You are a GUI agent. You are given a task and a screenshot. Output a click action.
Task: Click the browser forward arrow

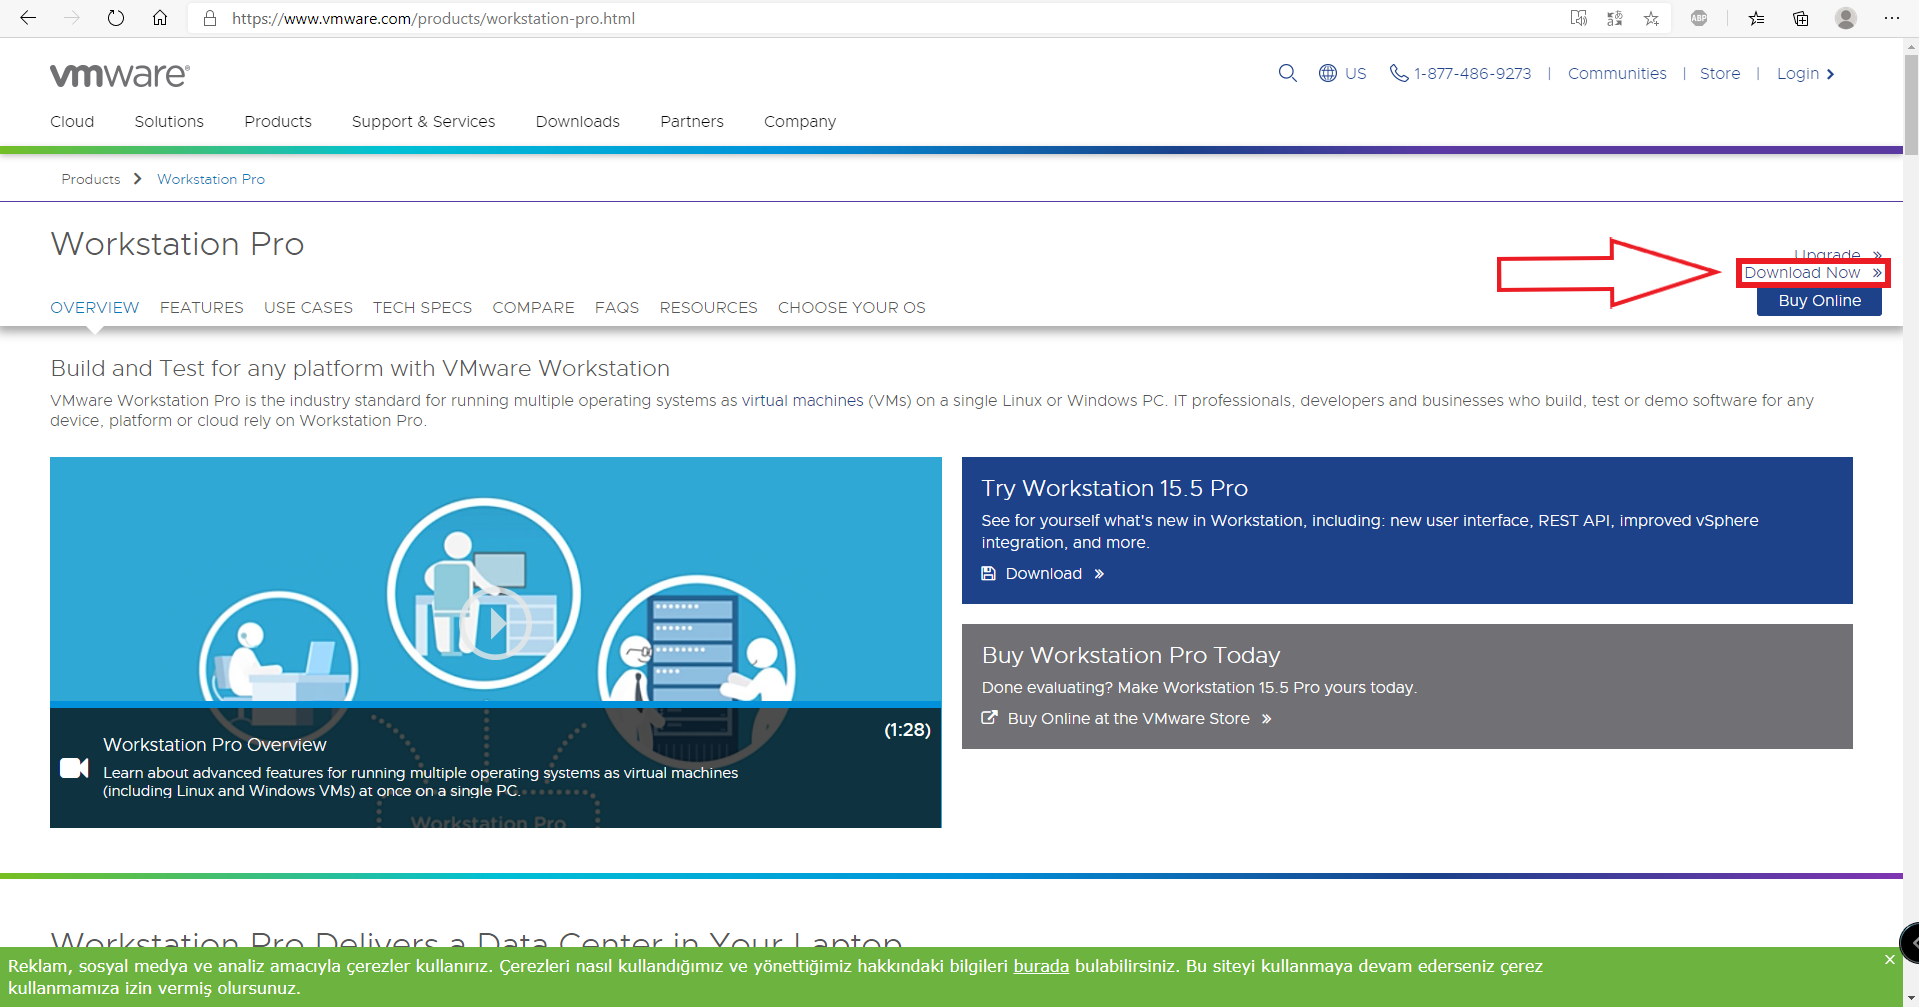[72, 18]
